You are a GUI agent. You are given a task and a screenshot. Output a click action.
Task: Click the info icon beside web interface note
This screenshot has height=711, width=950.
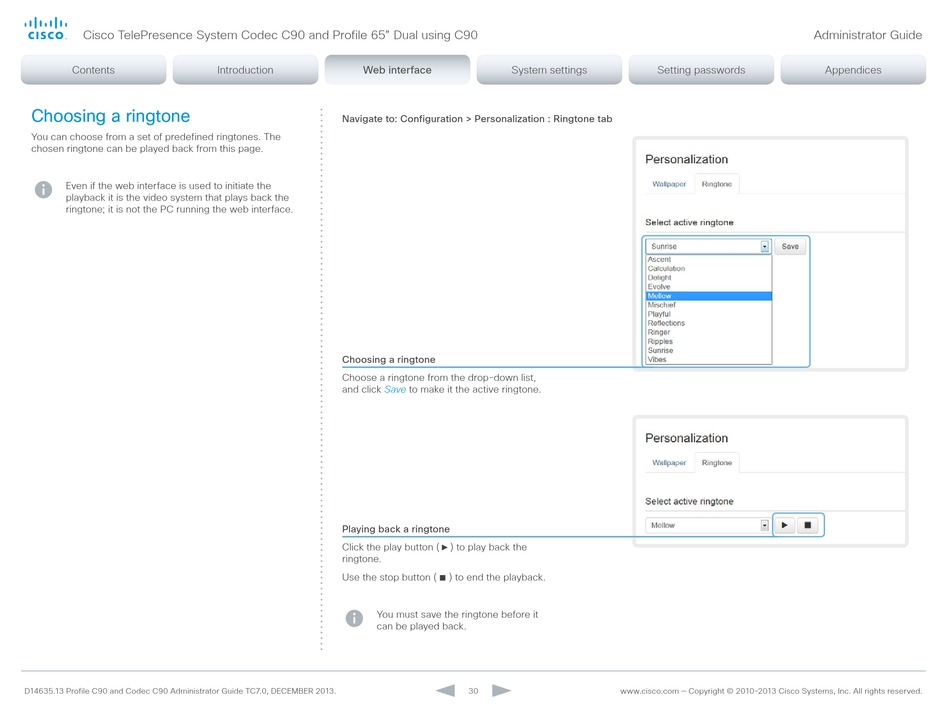tap(44, 190)
